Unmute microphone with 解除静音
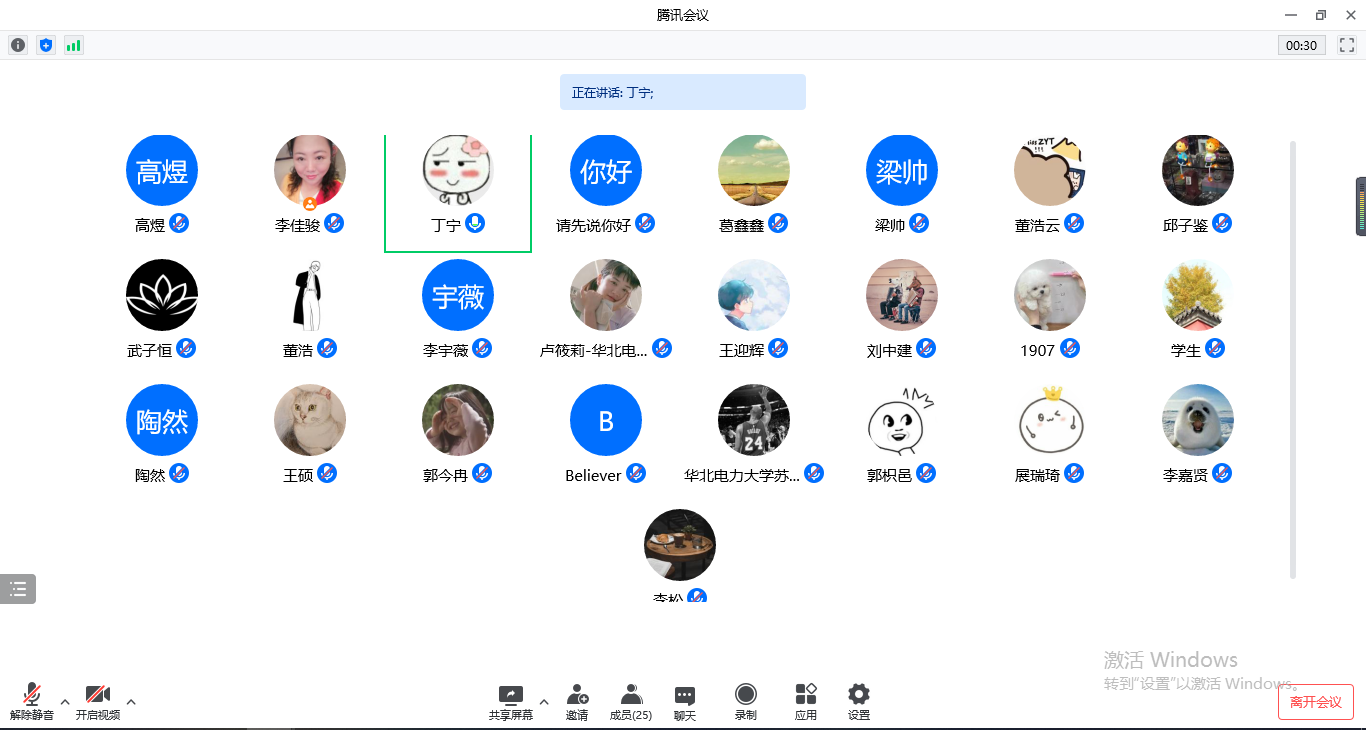 tap(32, 702)
